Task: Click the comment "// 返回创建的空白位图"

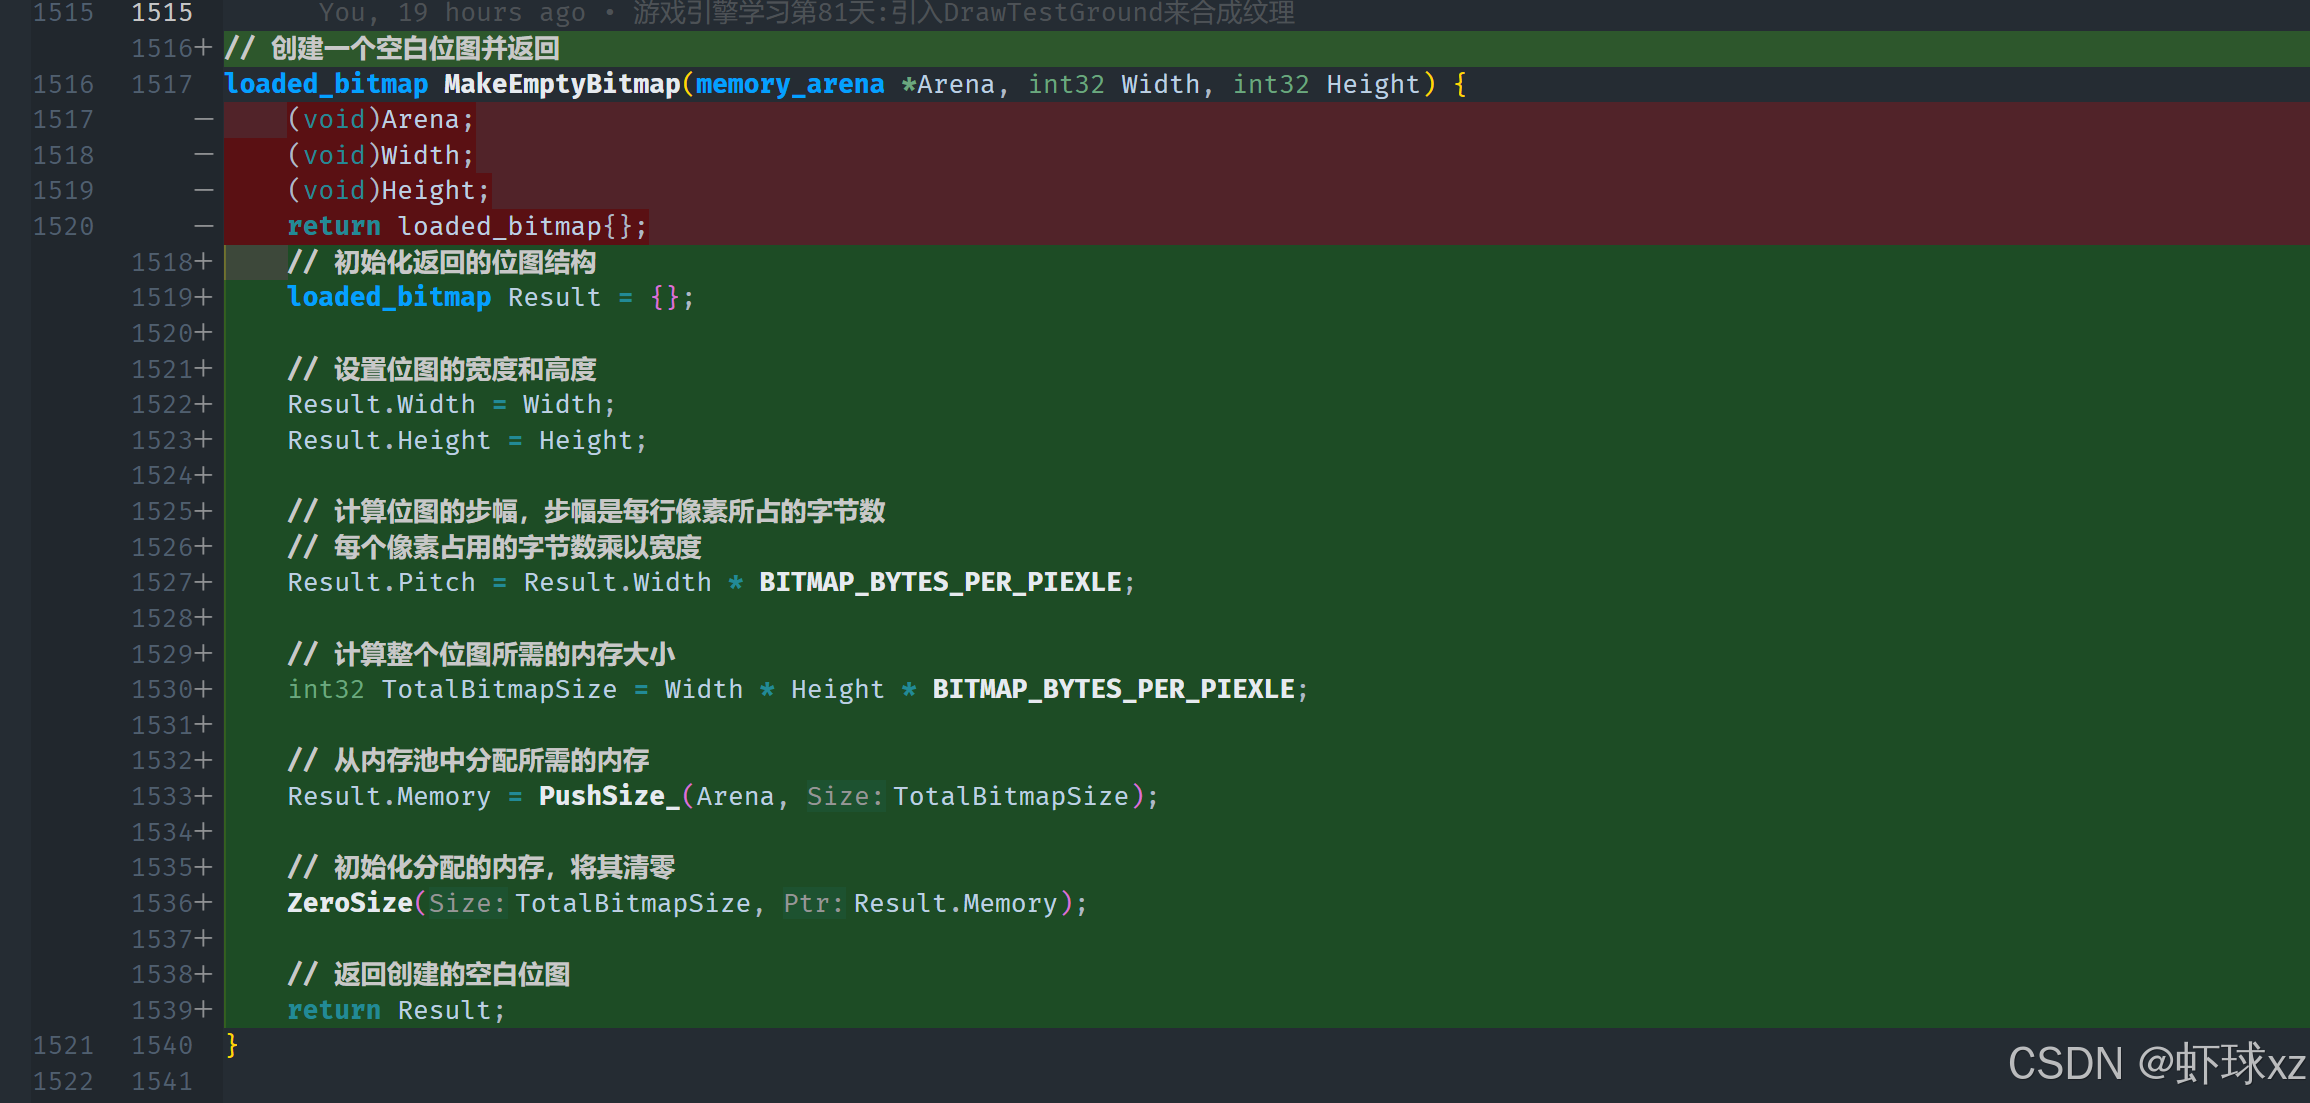Action: (x=429, y=975)
